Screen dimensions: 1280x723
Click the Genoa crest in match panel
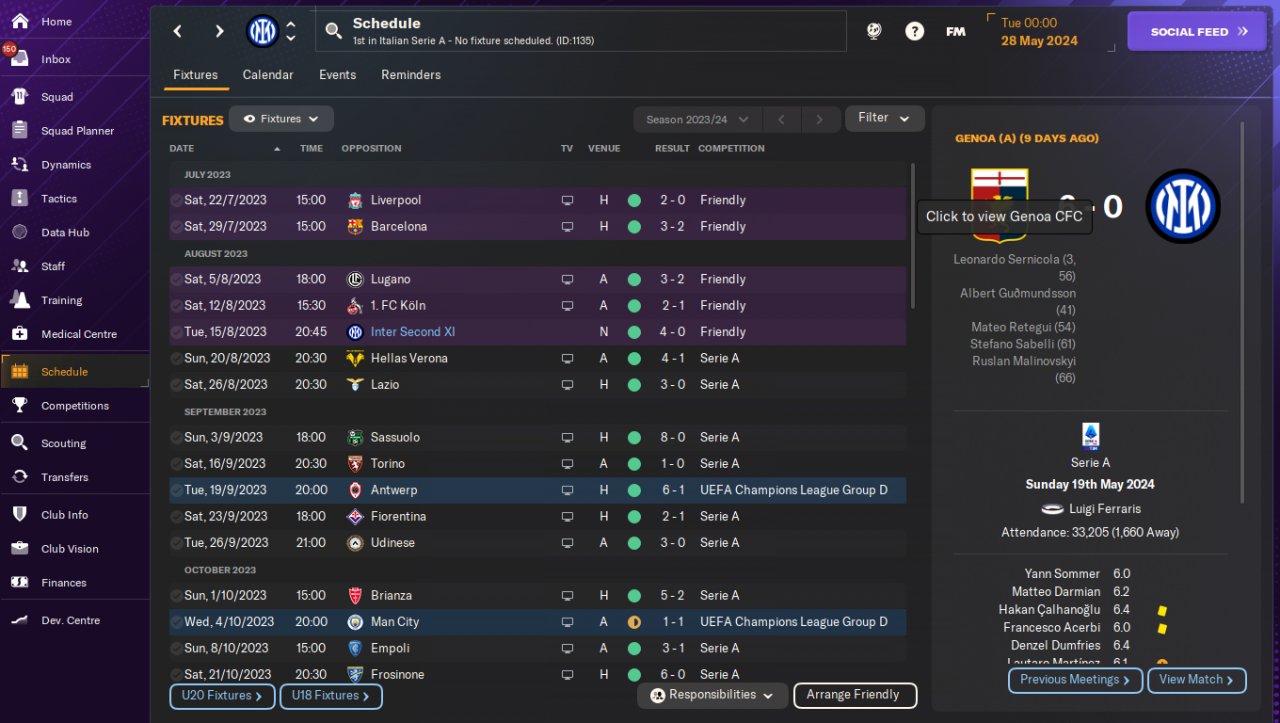(998, 206)
